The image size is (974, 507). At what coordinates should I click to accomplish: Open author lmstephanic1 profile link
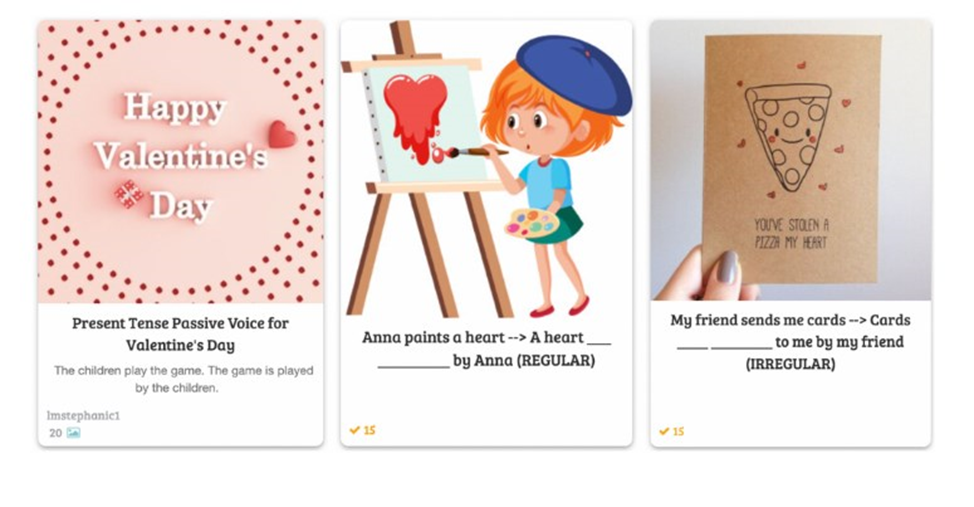coord(83,415)
